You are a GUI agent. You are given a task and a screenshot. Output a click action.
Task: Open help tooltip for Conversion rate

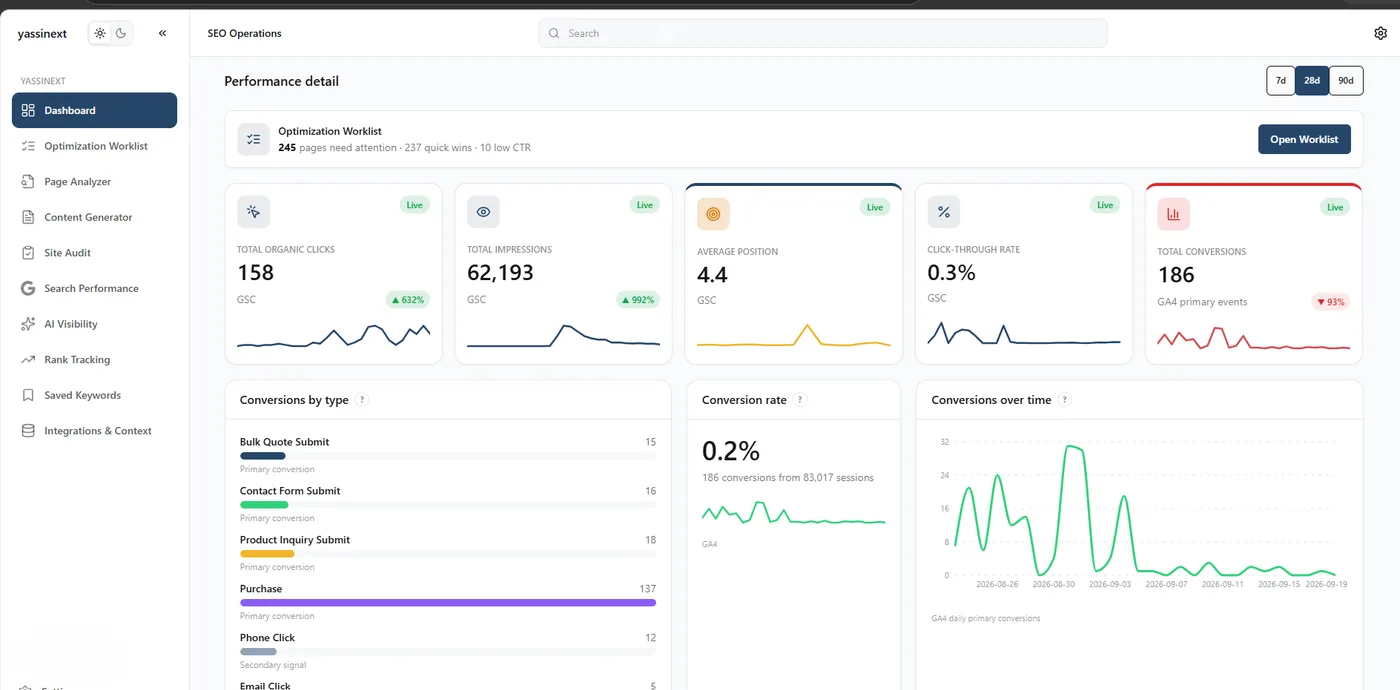[800, 400]
